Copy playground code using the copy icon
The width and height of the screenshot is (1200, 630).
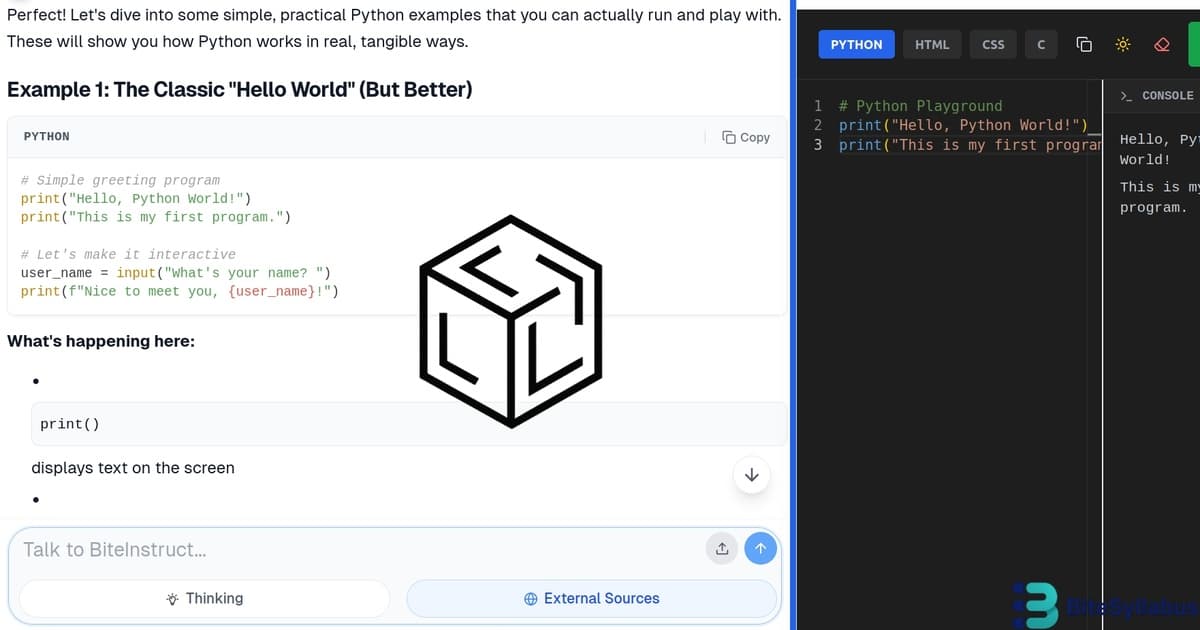[1084, 44]
